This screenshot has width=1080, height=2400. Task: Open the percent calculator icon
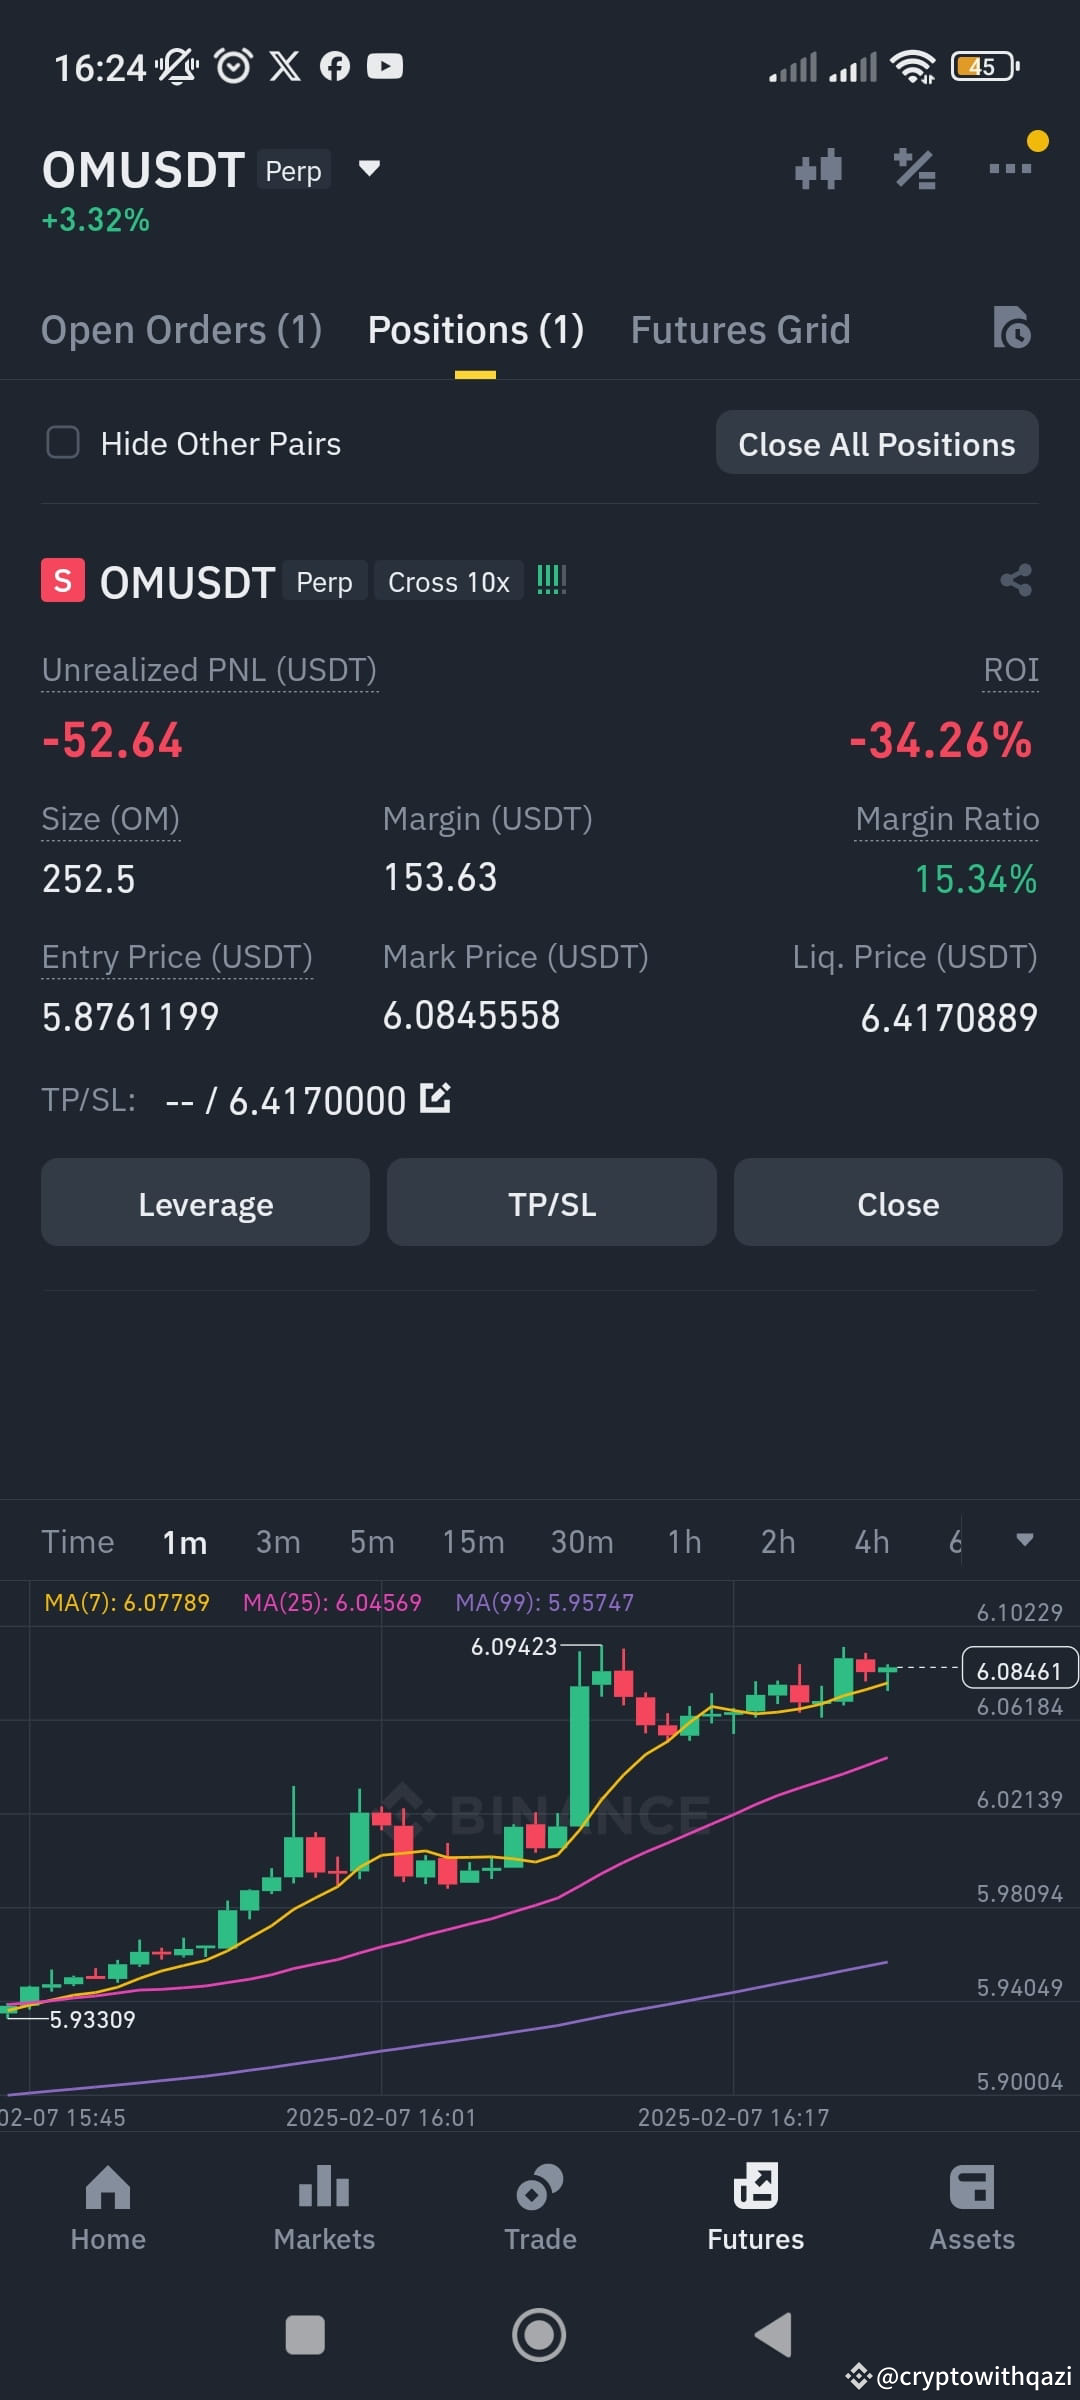point(914,169)
